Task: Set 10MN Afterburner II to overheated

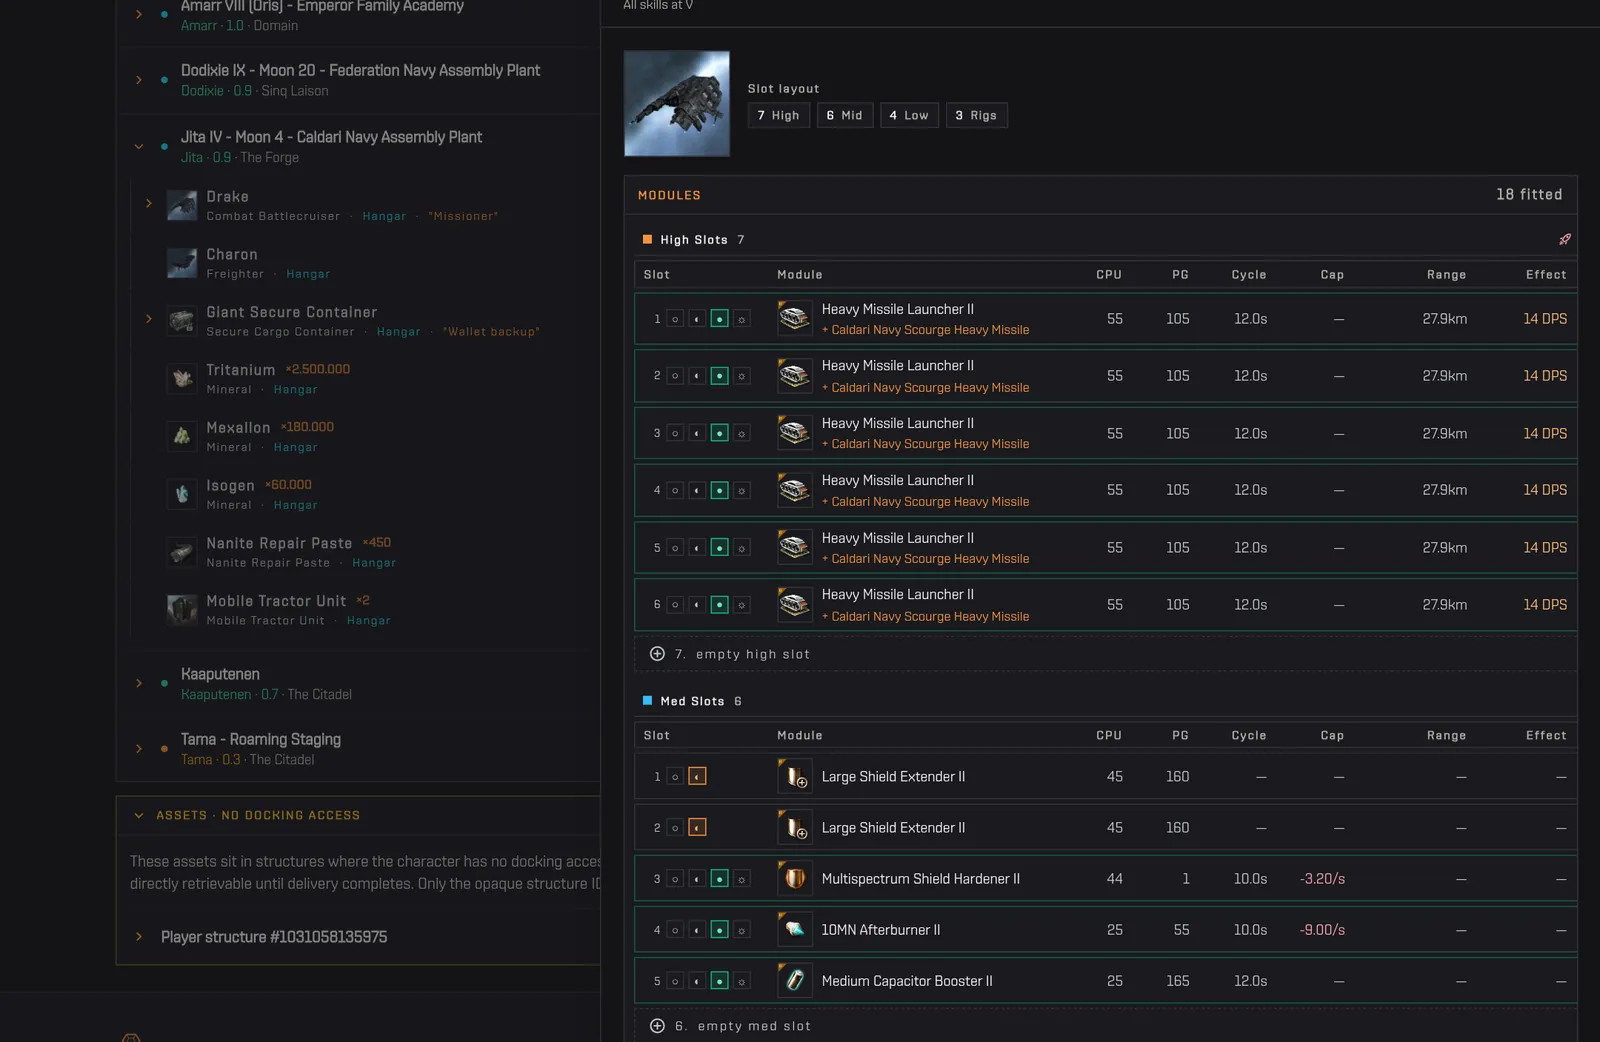Action: click(x=741, y=930)
